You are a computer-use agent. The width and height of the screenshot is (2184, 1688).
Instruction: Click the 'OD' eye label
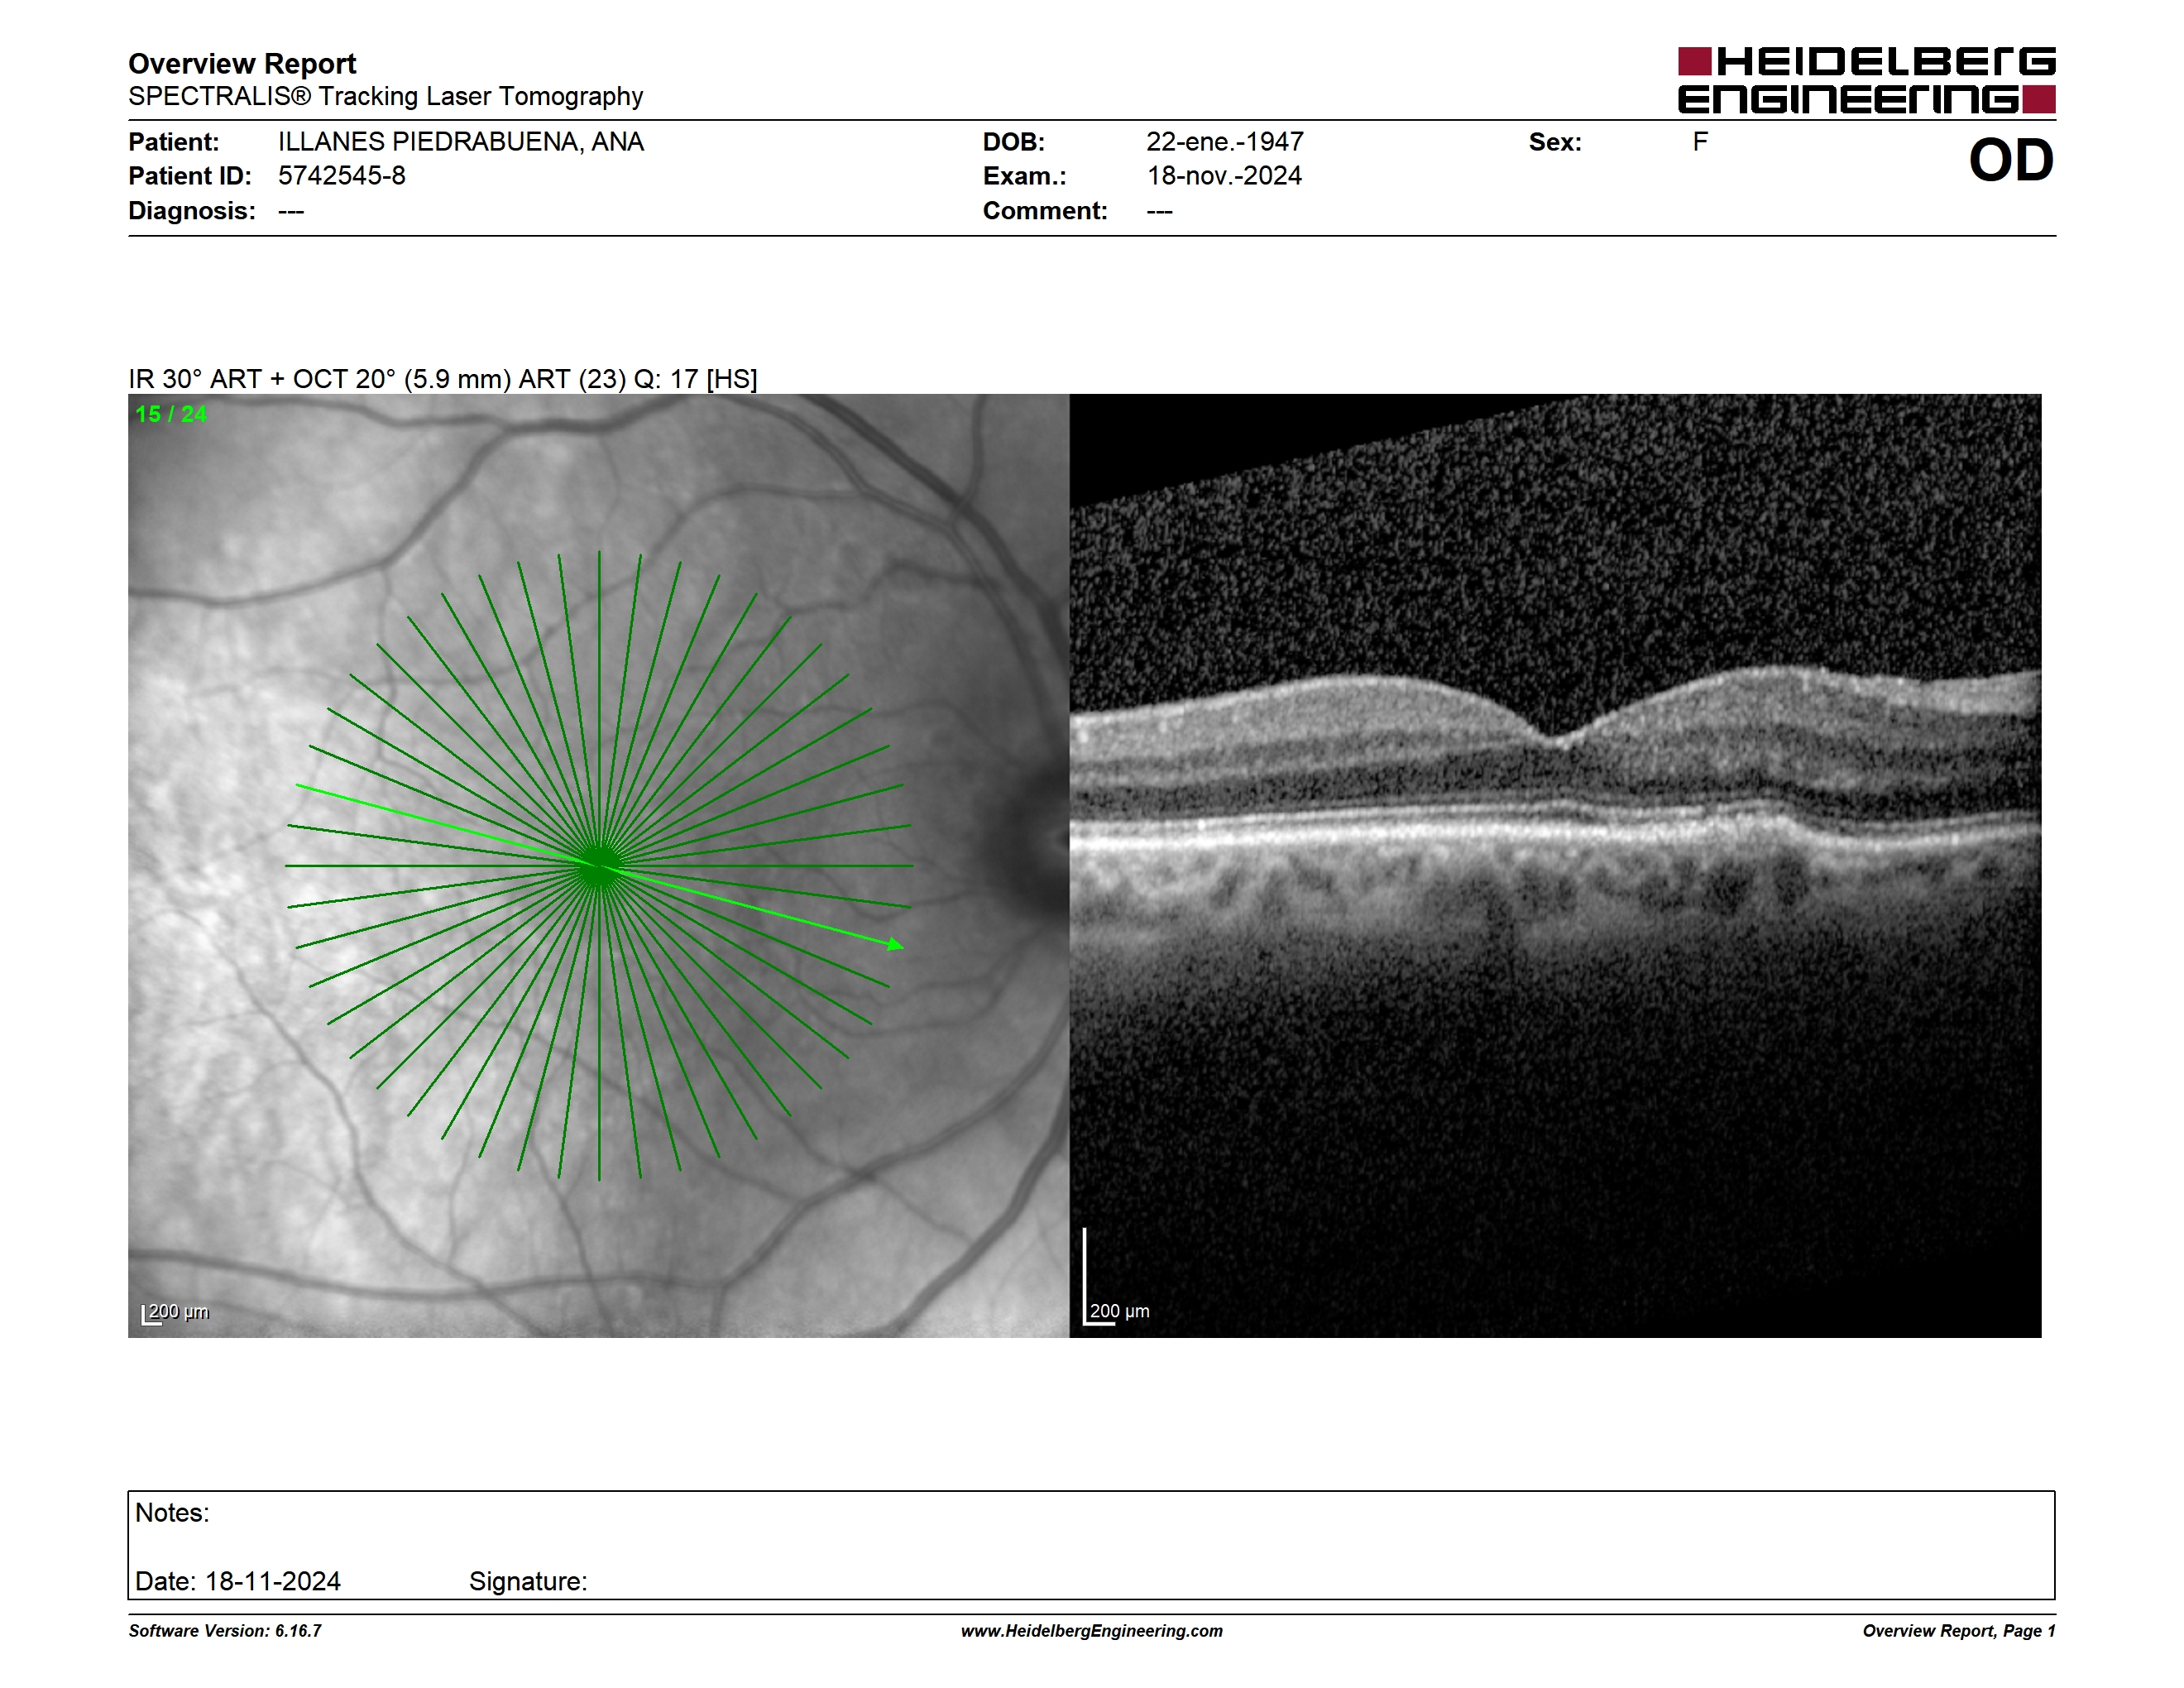coord(2011,160)
